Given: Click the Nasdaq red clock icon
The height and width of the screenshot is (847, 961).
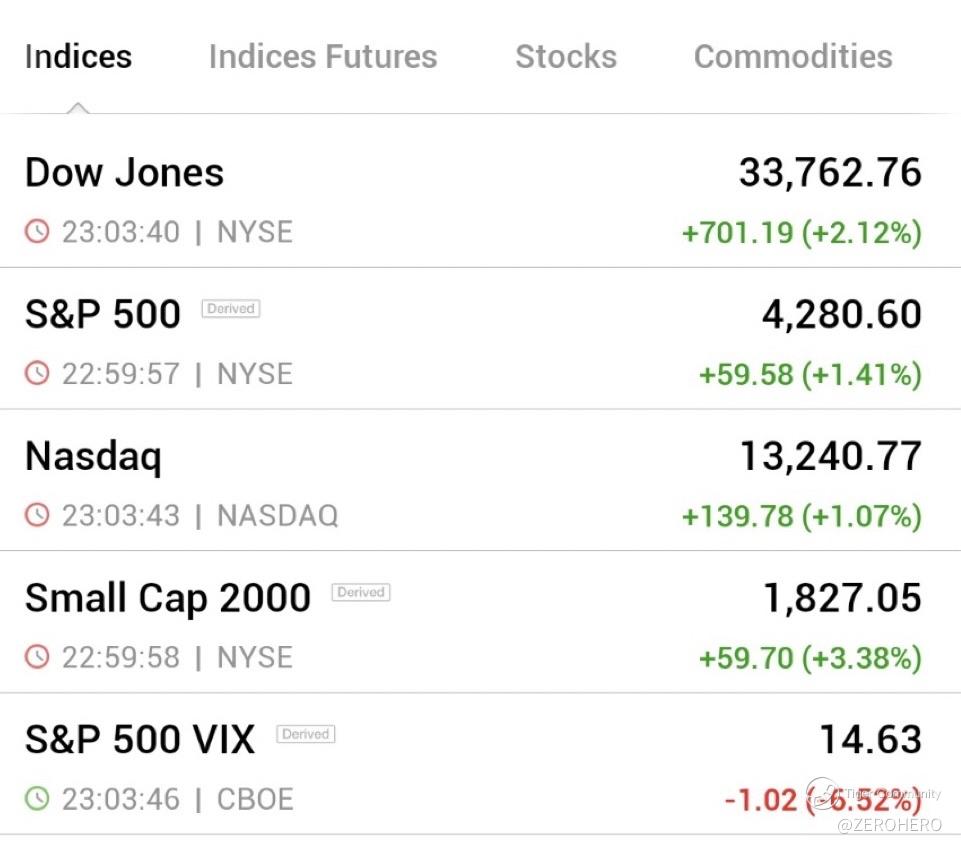Looking at the screenshot, I should 37,516.
